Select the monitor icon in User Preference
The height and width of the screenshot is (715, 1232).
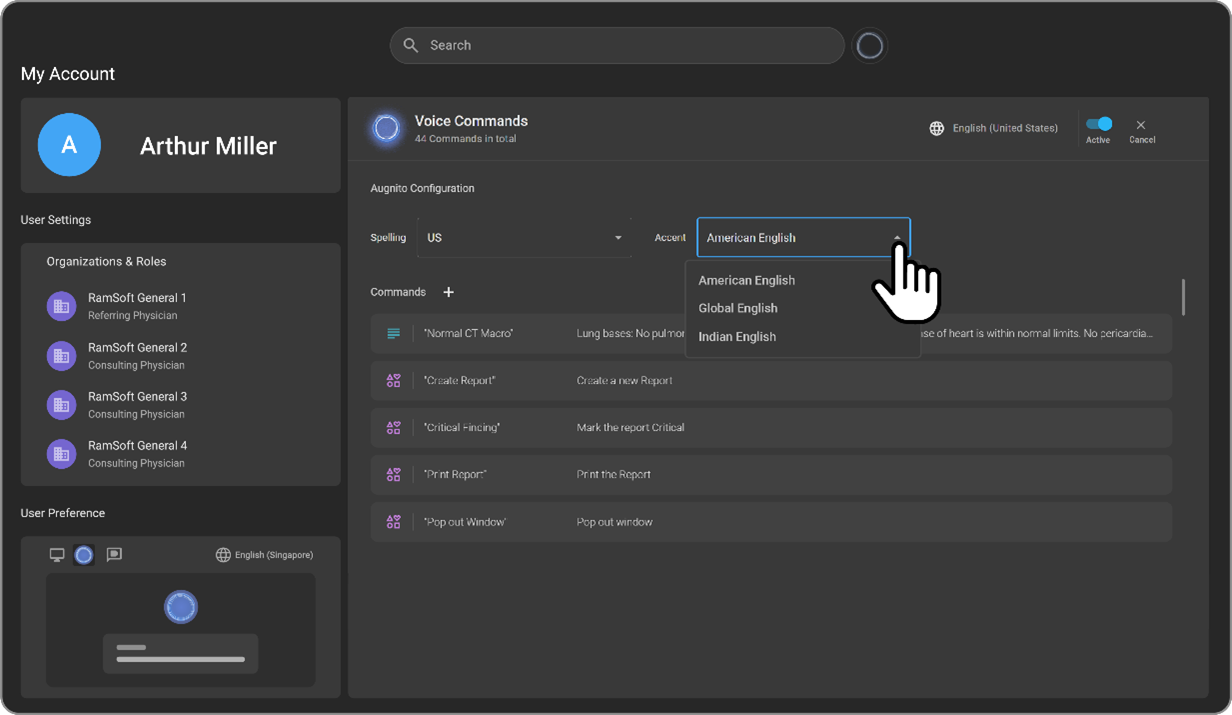pos(57,555)
